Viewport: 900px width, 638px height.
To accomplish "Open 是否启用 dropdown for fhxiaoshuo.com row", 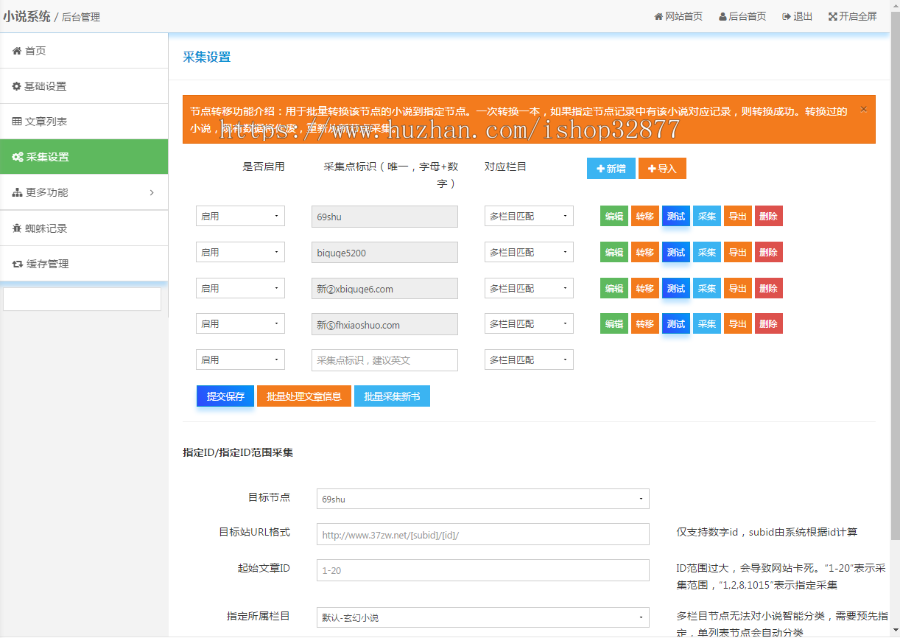I will coord(240,324).
